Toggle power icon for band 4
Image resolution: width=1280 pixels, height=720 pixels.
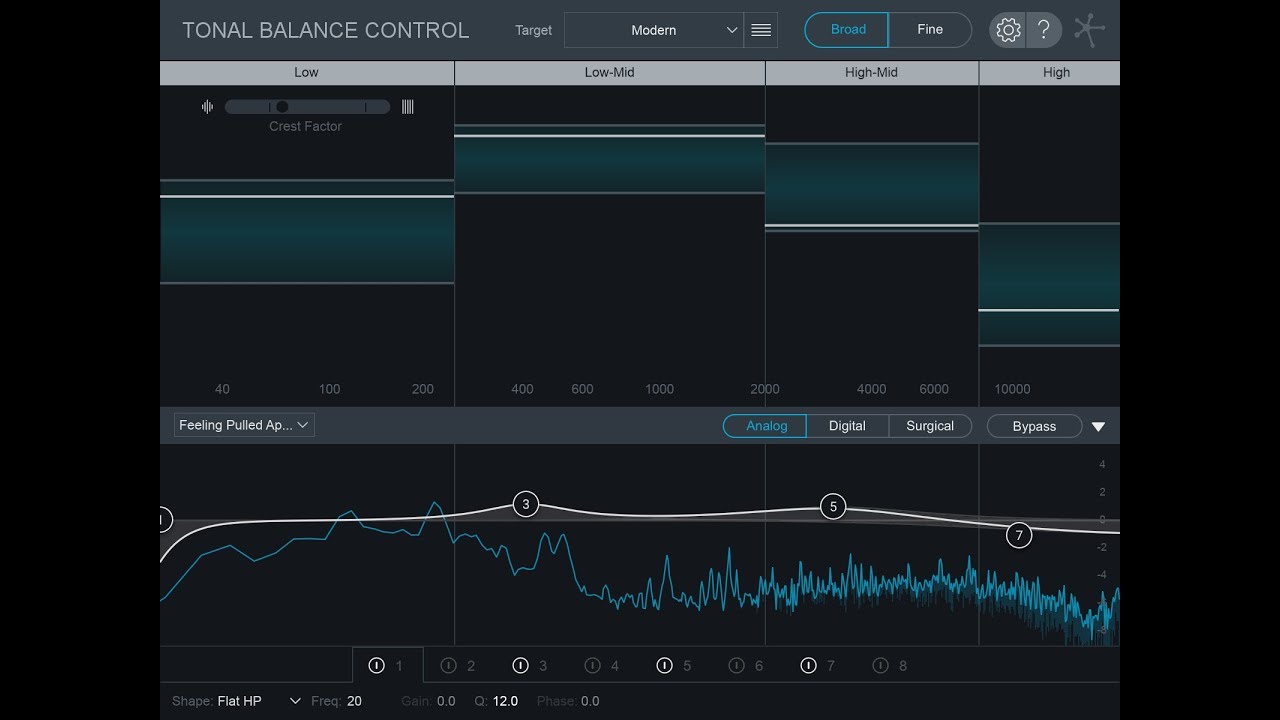point(592,665)
